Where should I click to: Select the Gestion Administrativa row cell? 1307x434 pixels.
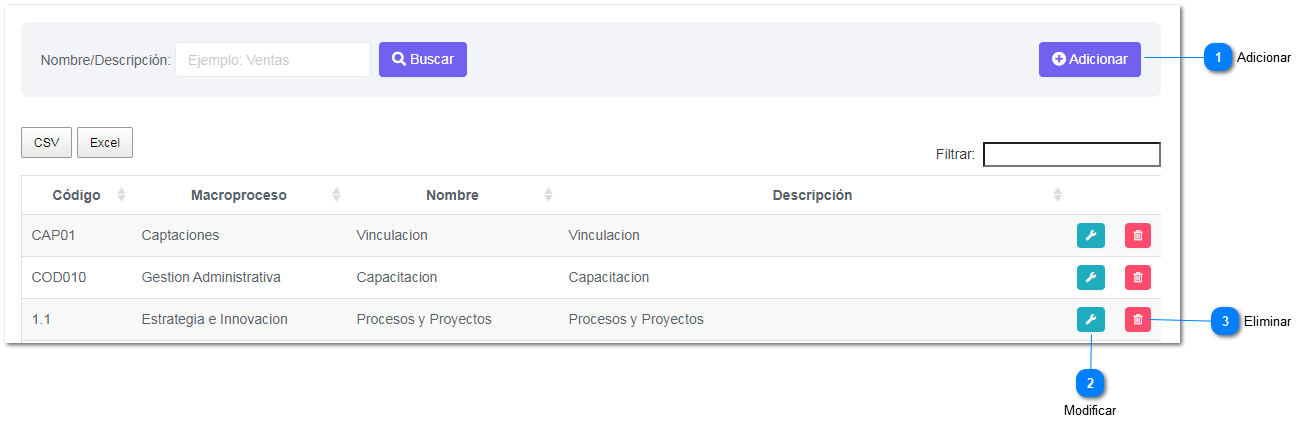click(x=211, y=277)
